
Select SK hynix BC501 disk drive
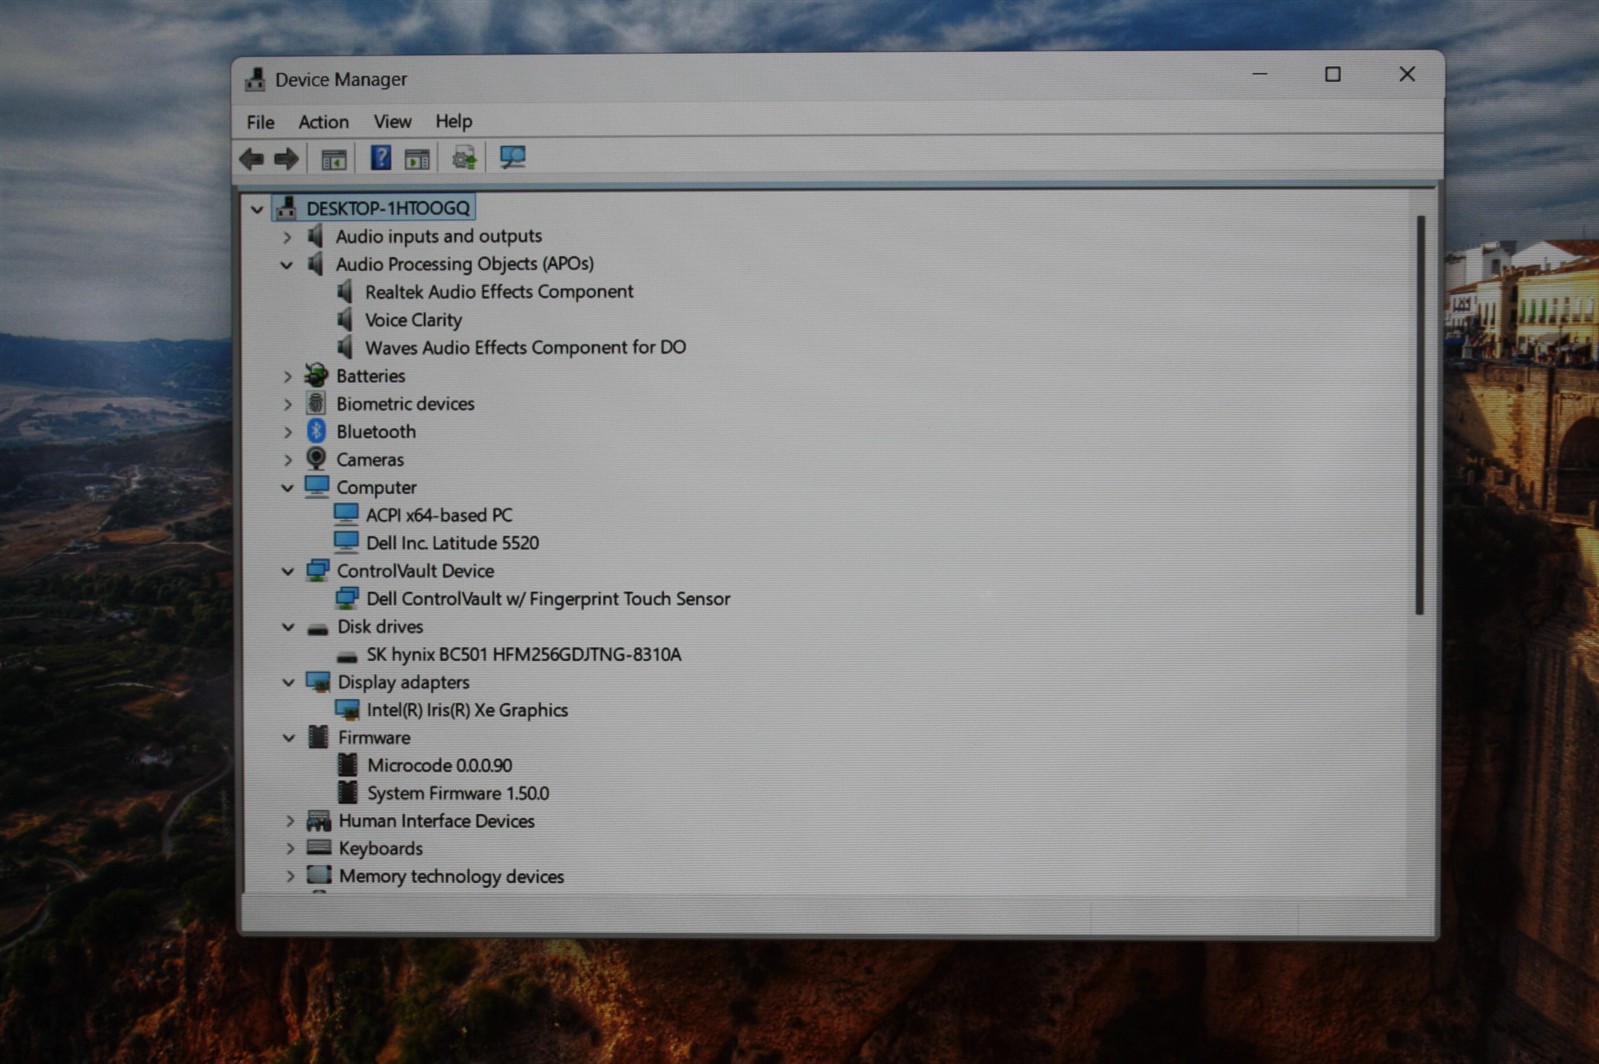pos(524,654)
